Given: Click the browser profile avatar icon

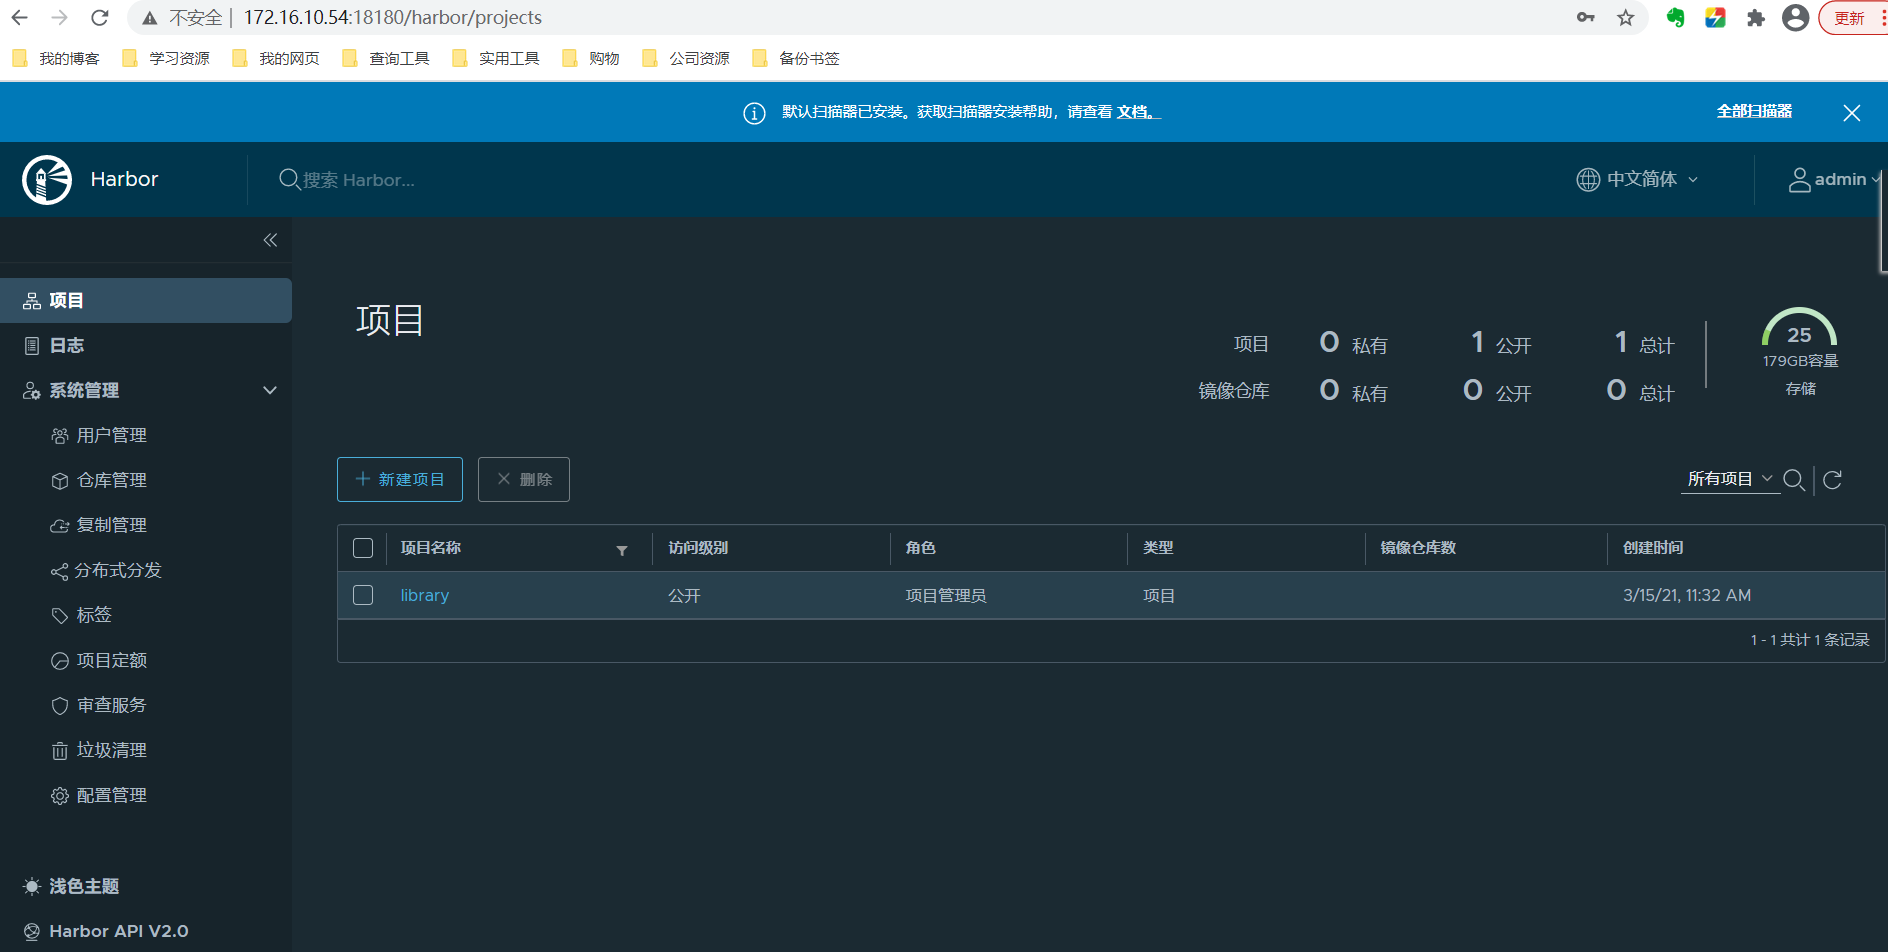Looking at the screenshot, I should click(x=1796, y=17).
